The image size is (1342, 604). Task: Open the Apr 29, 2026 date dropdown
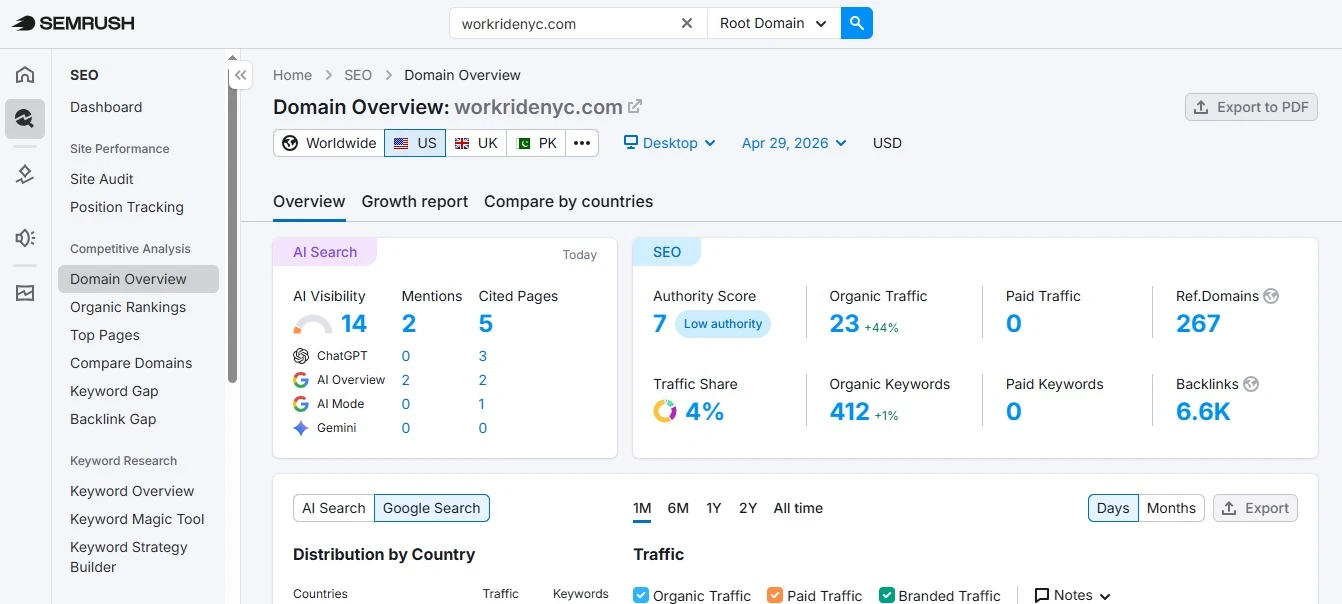[x=794, y=143]
